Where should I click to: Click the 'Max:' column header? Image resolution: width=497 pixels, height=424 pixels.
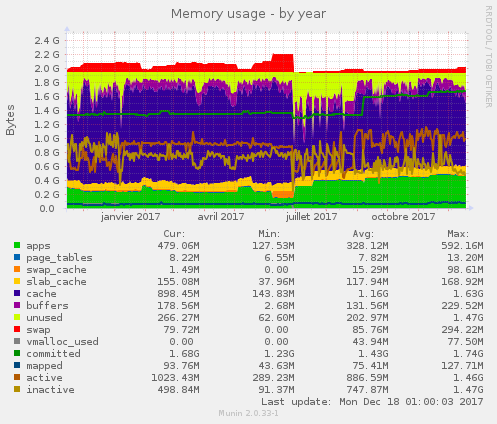click(458, 234)
